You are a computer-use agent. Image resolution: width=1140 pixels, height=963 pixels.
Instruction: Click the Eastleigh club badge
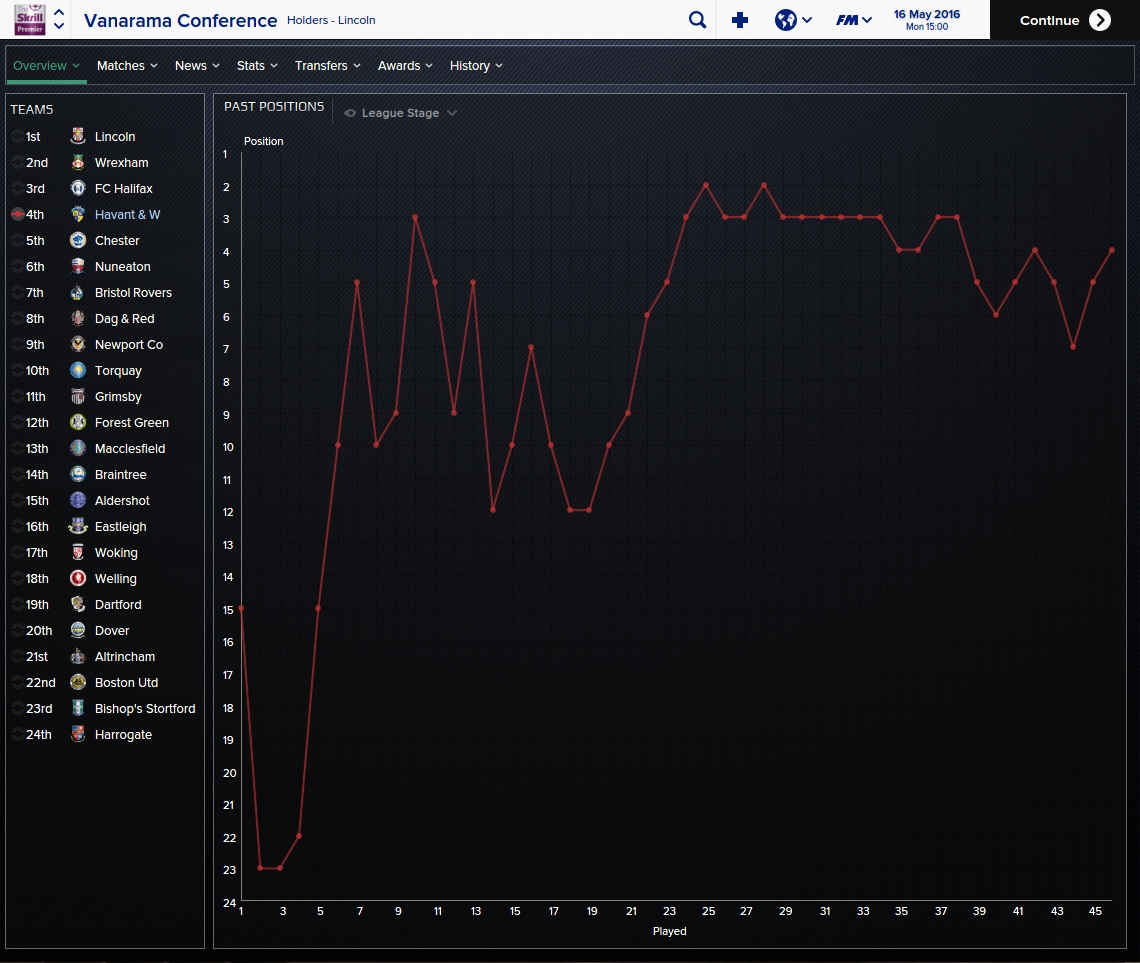78,526
